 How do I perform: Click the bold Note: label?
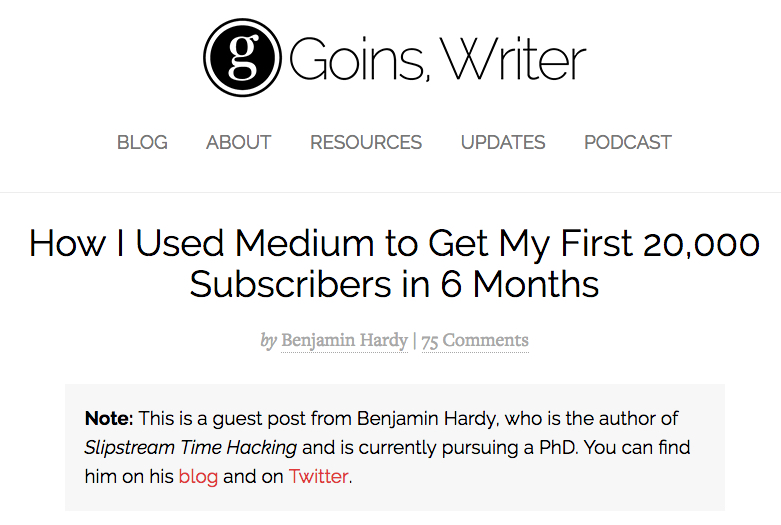click(109, 418)
